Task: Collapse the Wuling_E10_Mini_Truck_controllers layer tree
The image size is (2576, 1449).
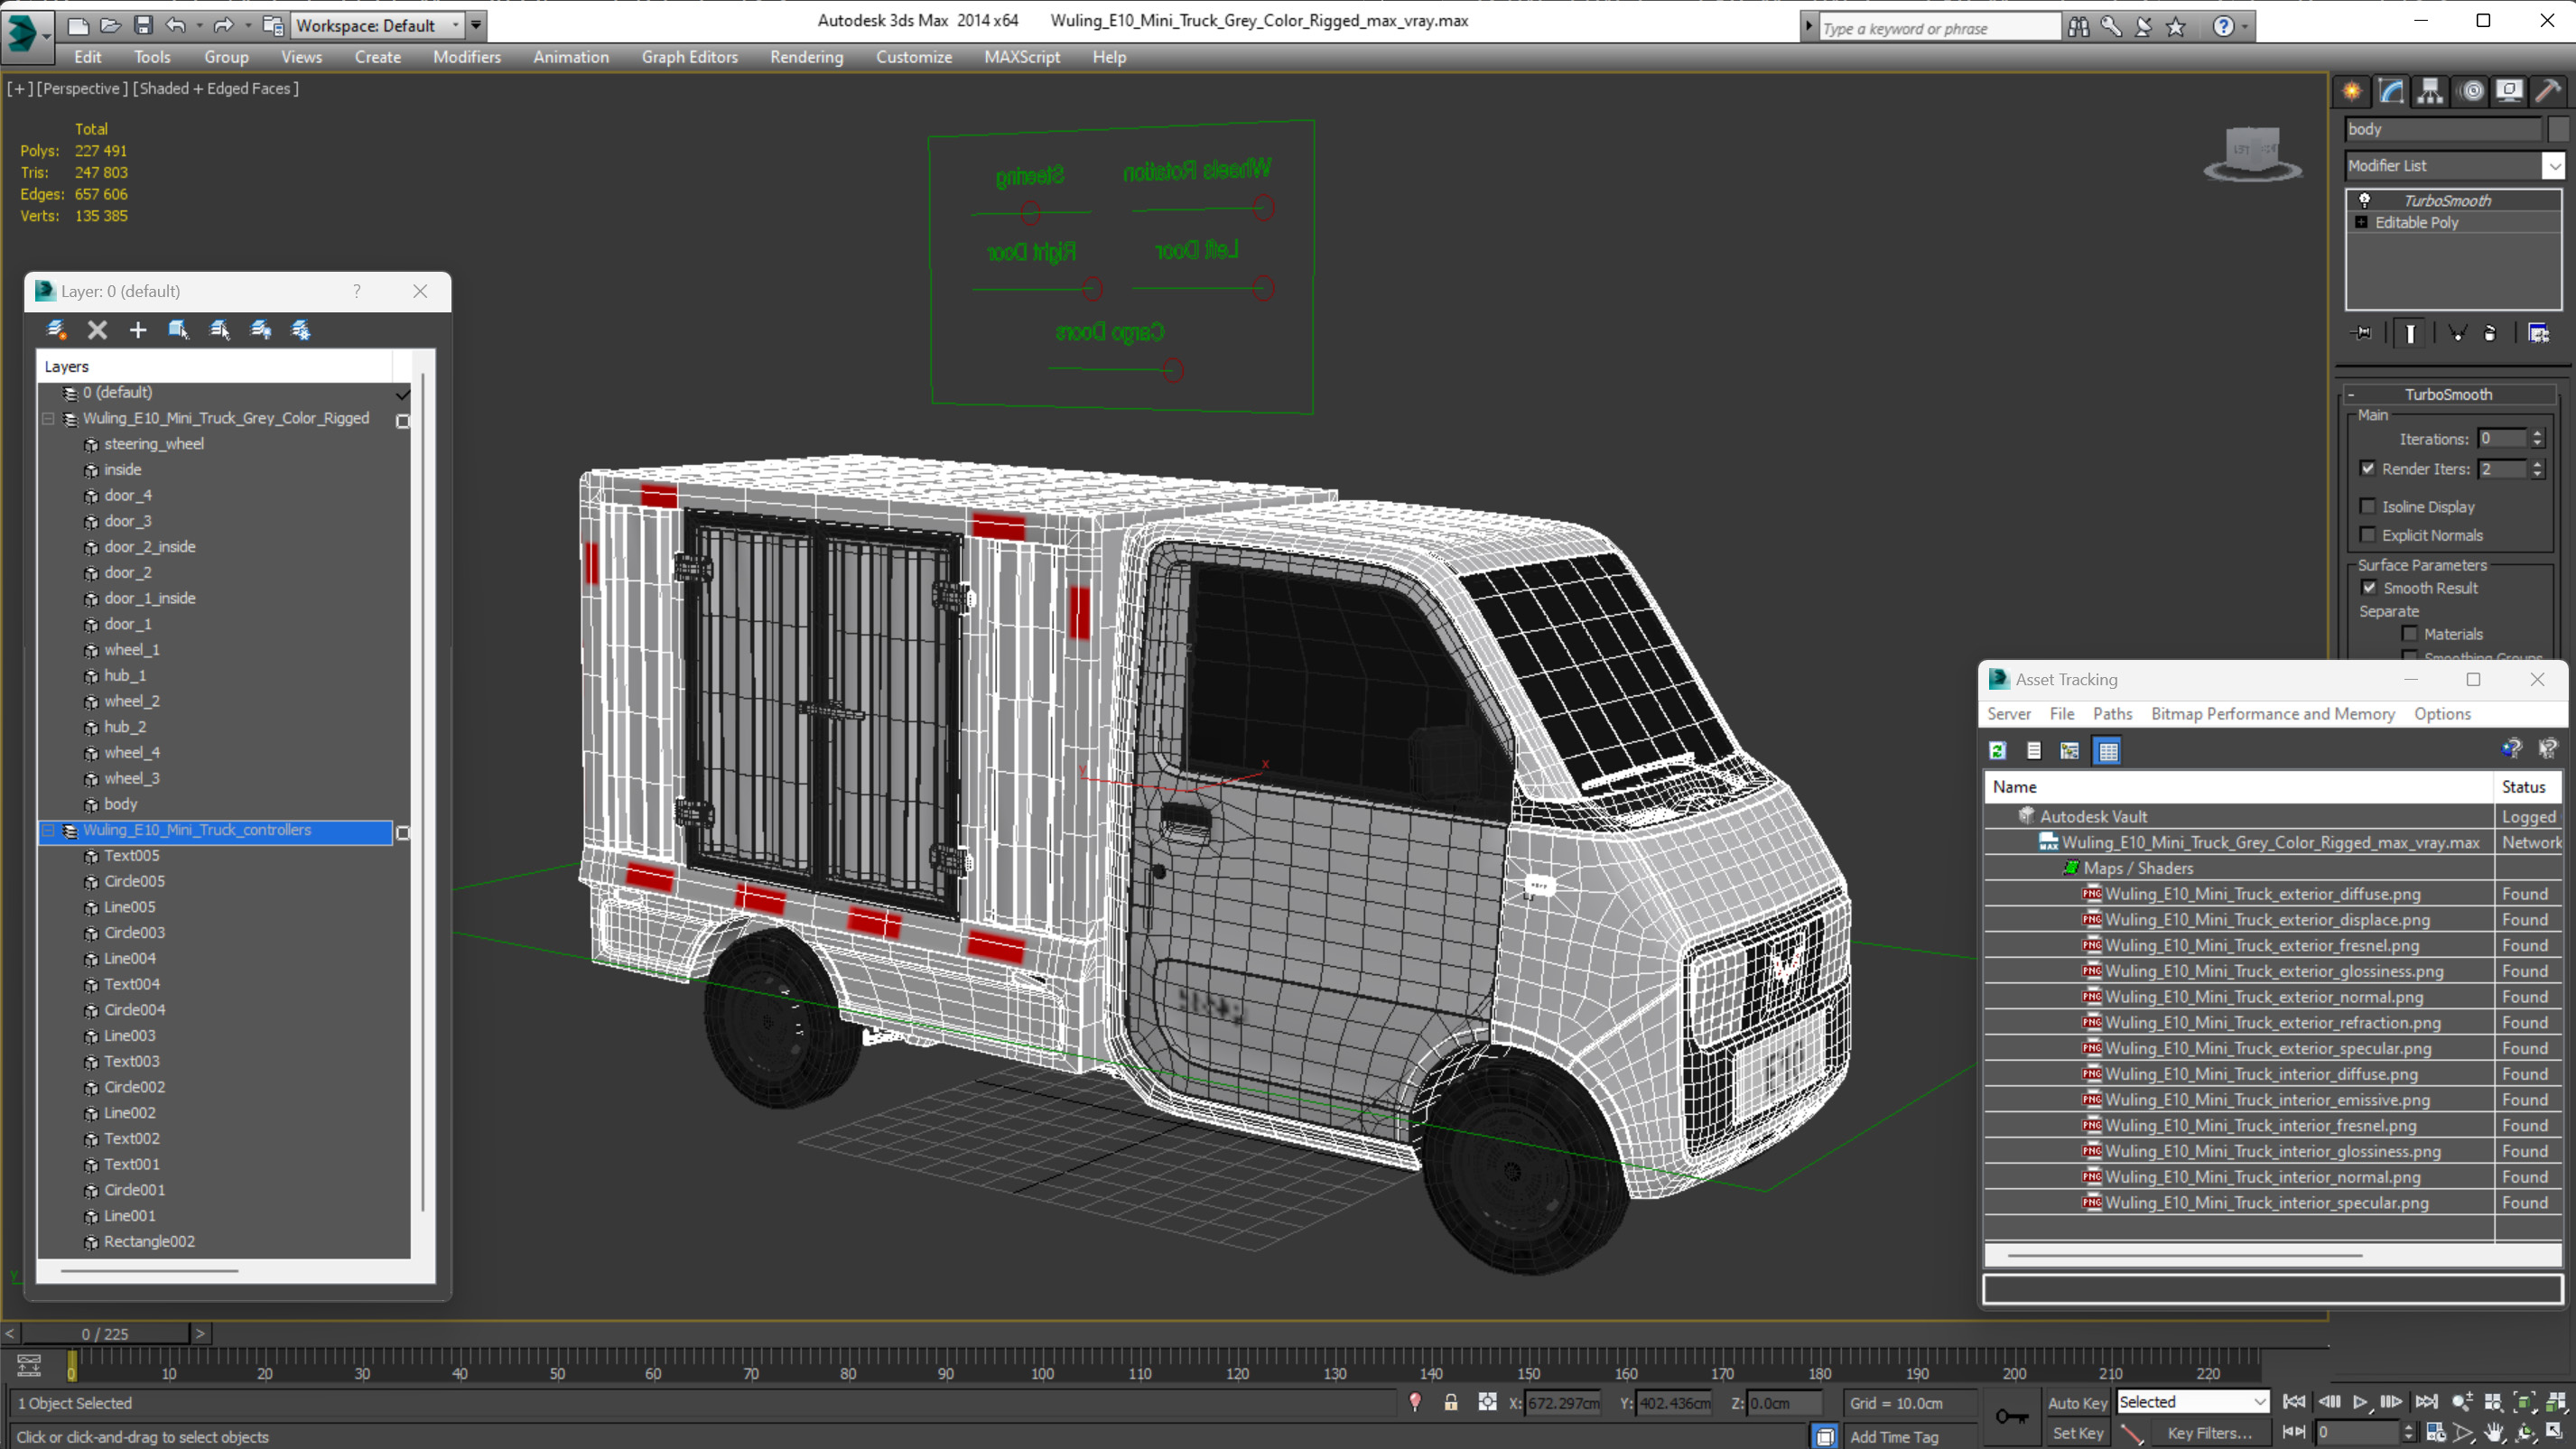Action: point(48,831)
